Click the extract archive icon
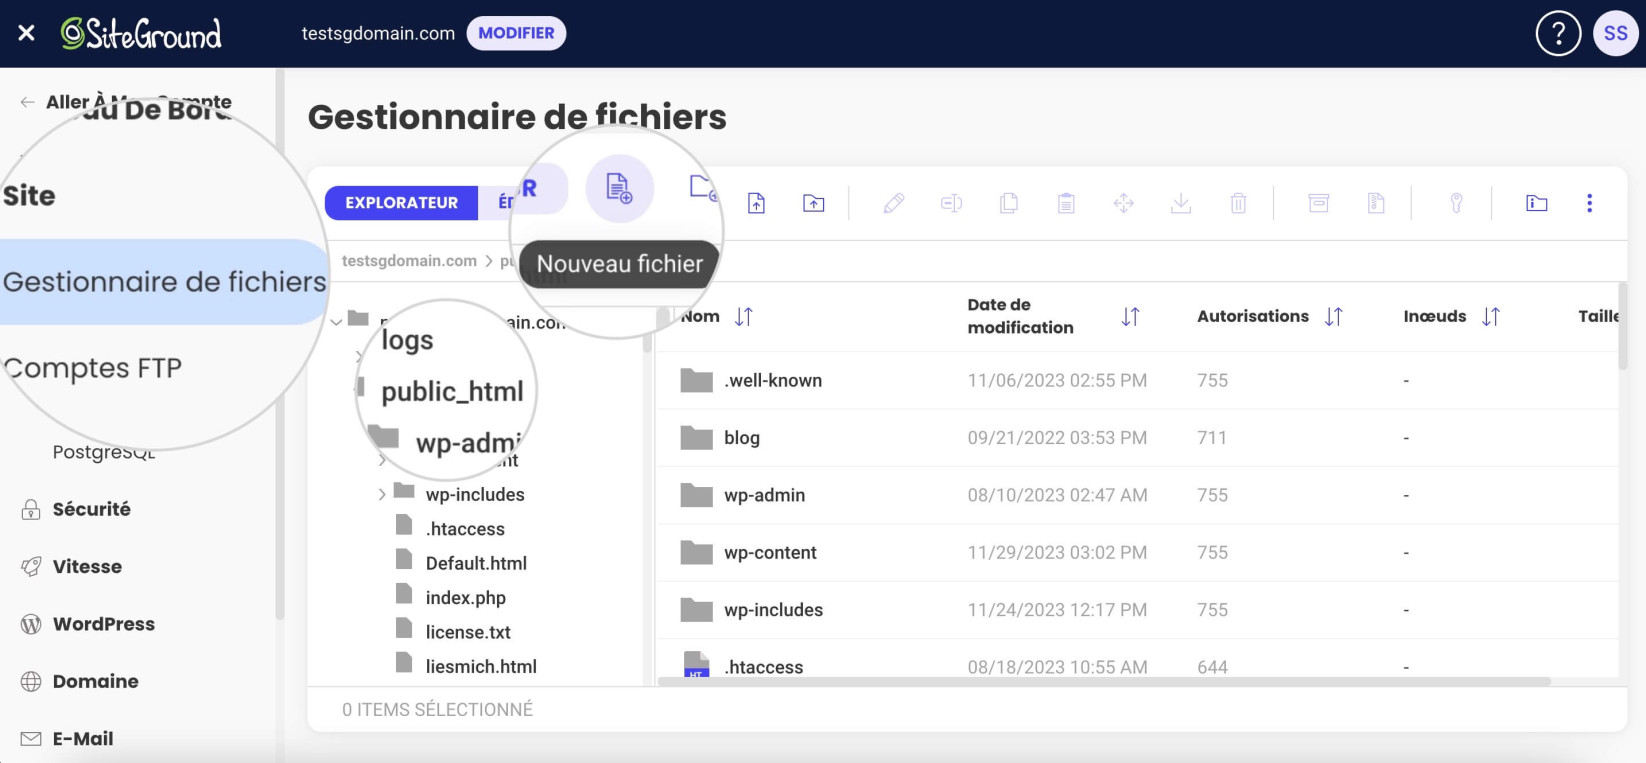 1376,203
